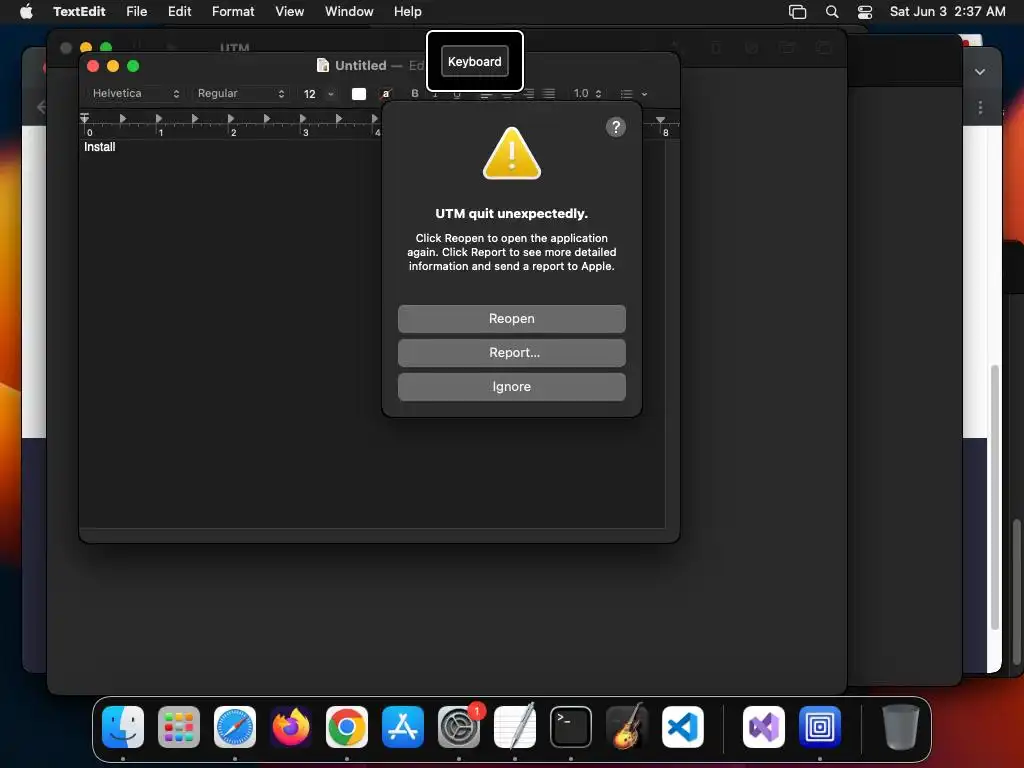Open the Trash in the Dock
The height and width of the screenshot is (768, 1024).
tap(901, 727)
